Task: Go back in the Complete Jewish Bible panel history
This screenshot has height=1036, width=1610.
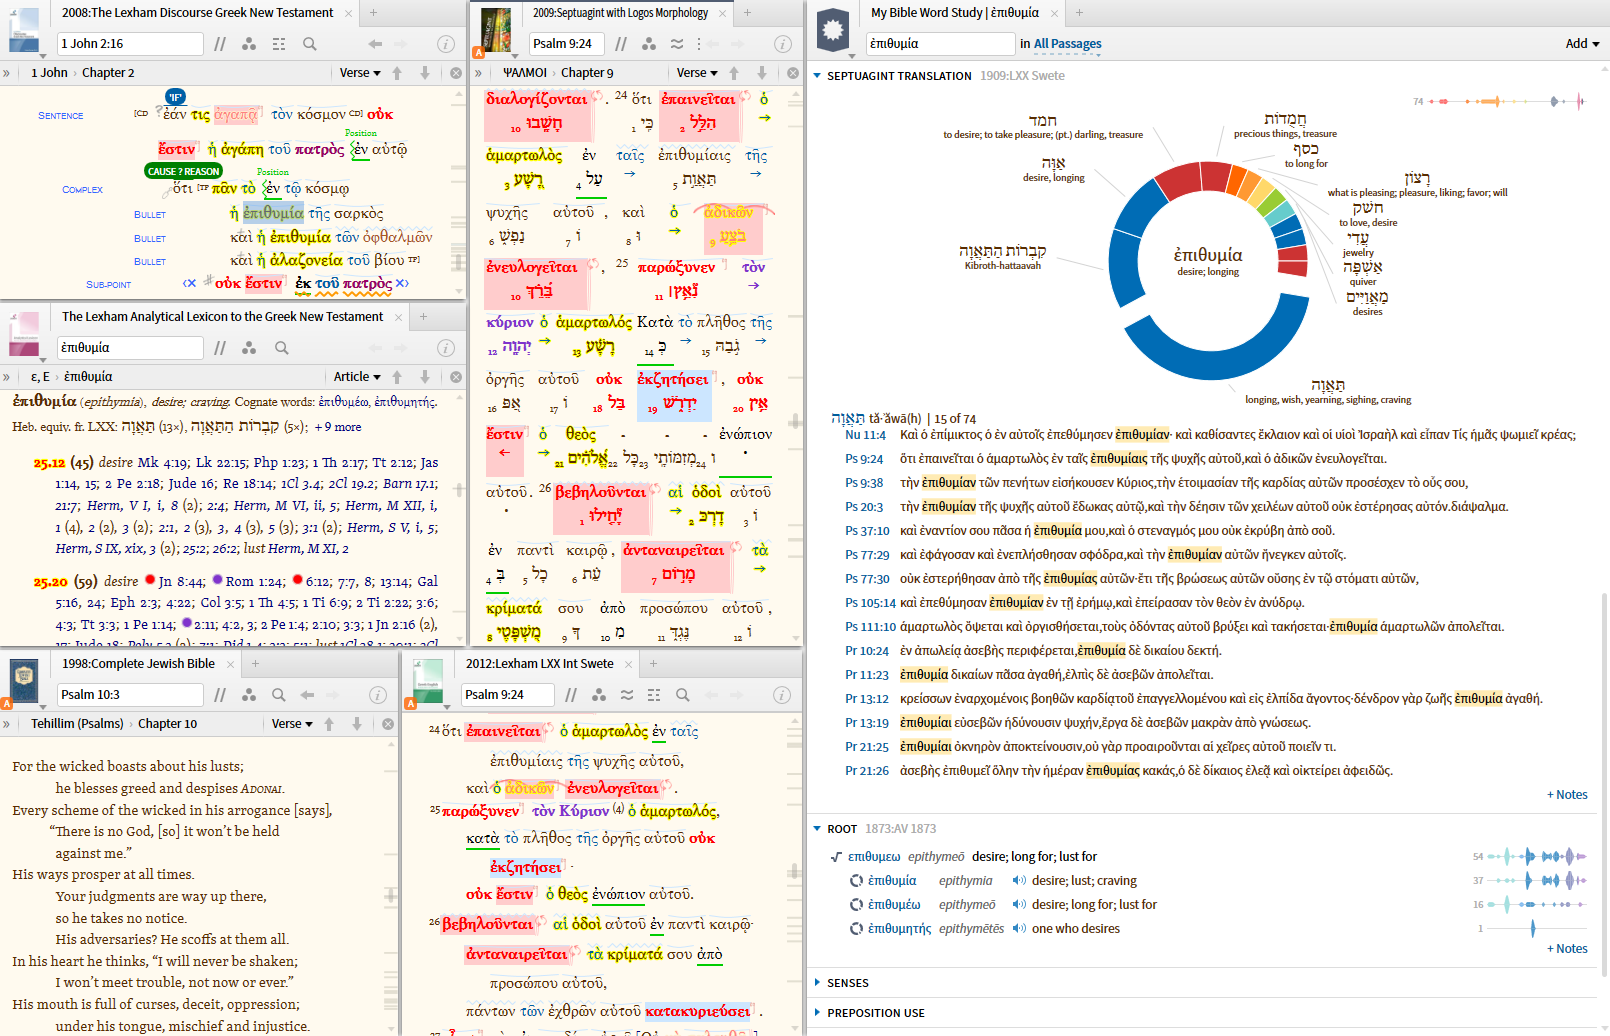Action: [x=307, y=695]
